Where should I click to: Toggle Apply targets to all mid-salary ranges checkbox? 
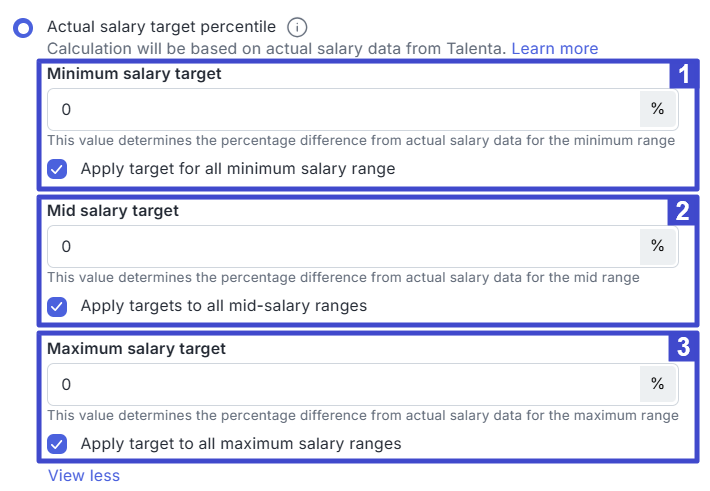coord(58,306)
